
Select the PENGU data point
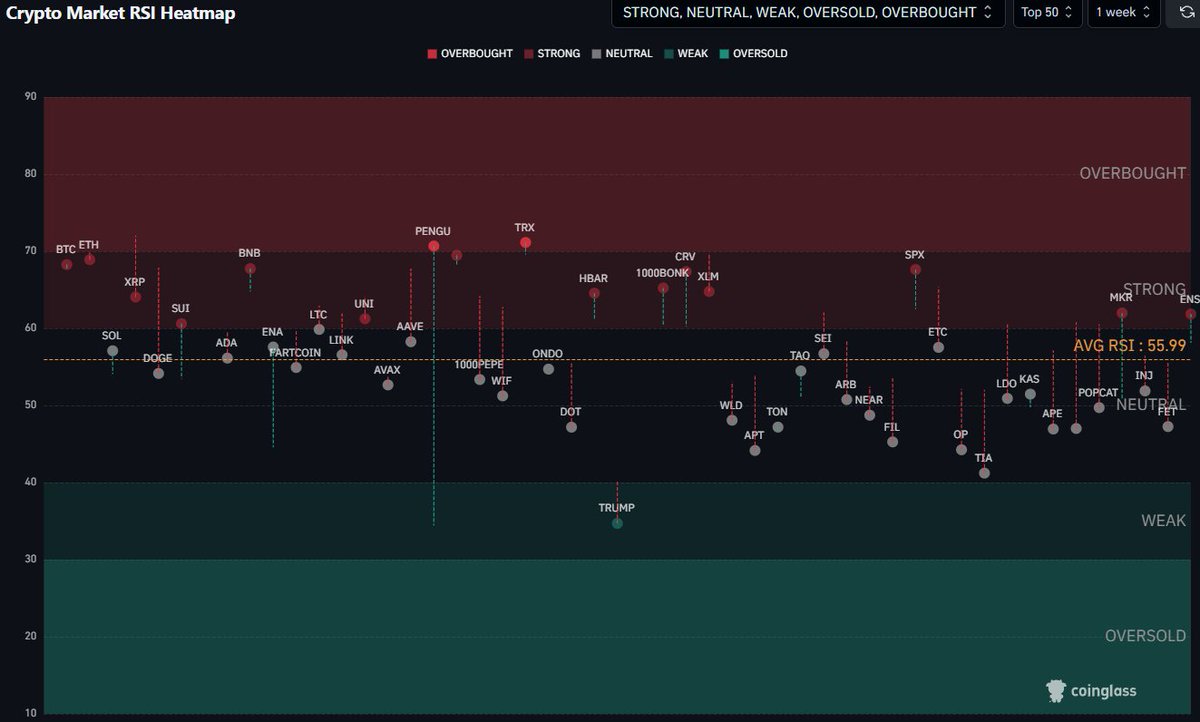tap(433, 246)
